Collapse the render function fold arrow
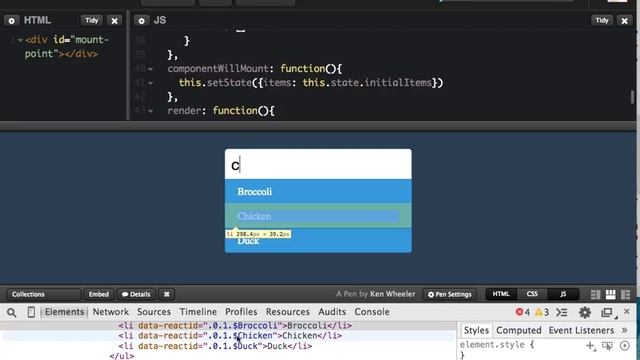The height and width of the screenshot is (360, 640). point(151,111)
